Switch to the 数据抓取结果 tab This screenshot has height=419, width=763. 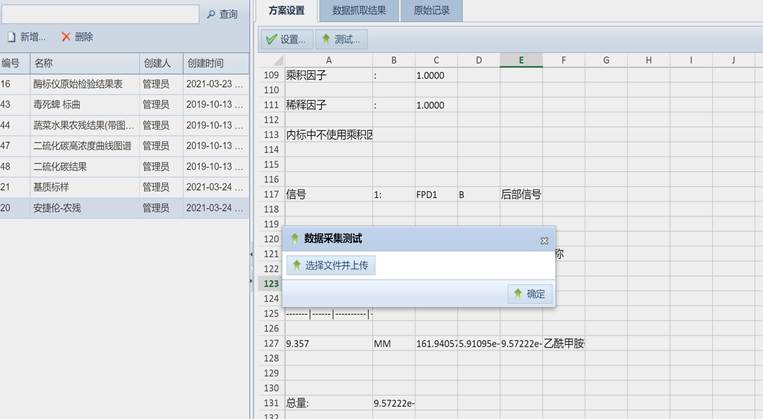pos(359,11)
